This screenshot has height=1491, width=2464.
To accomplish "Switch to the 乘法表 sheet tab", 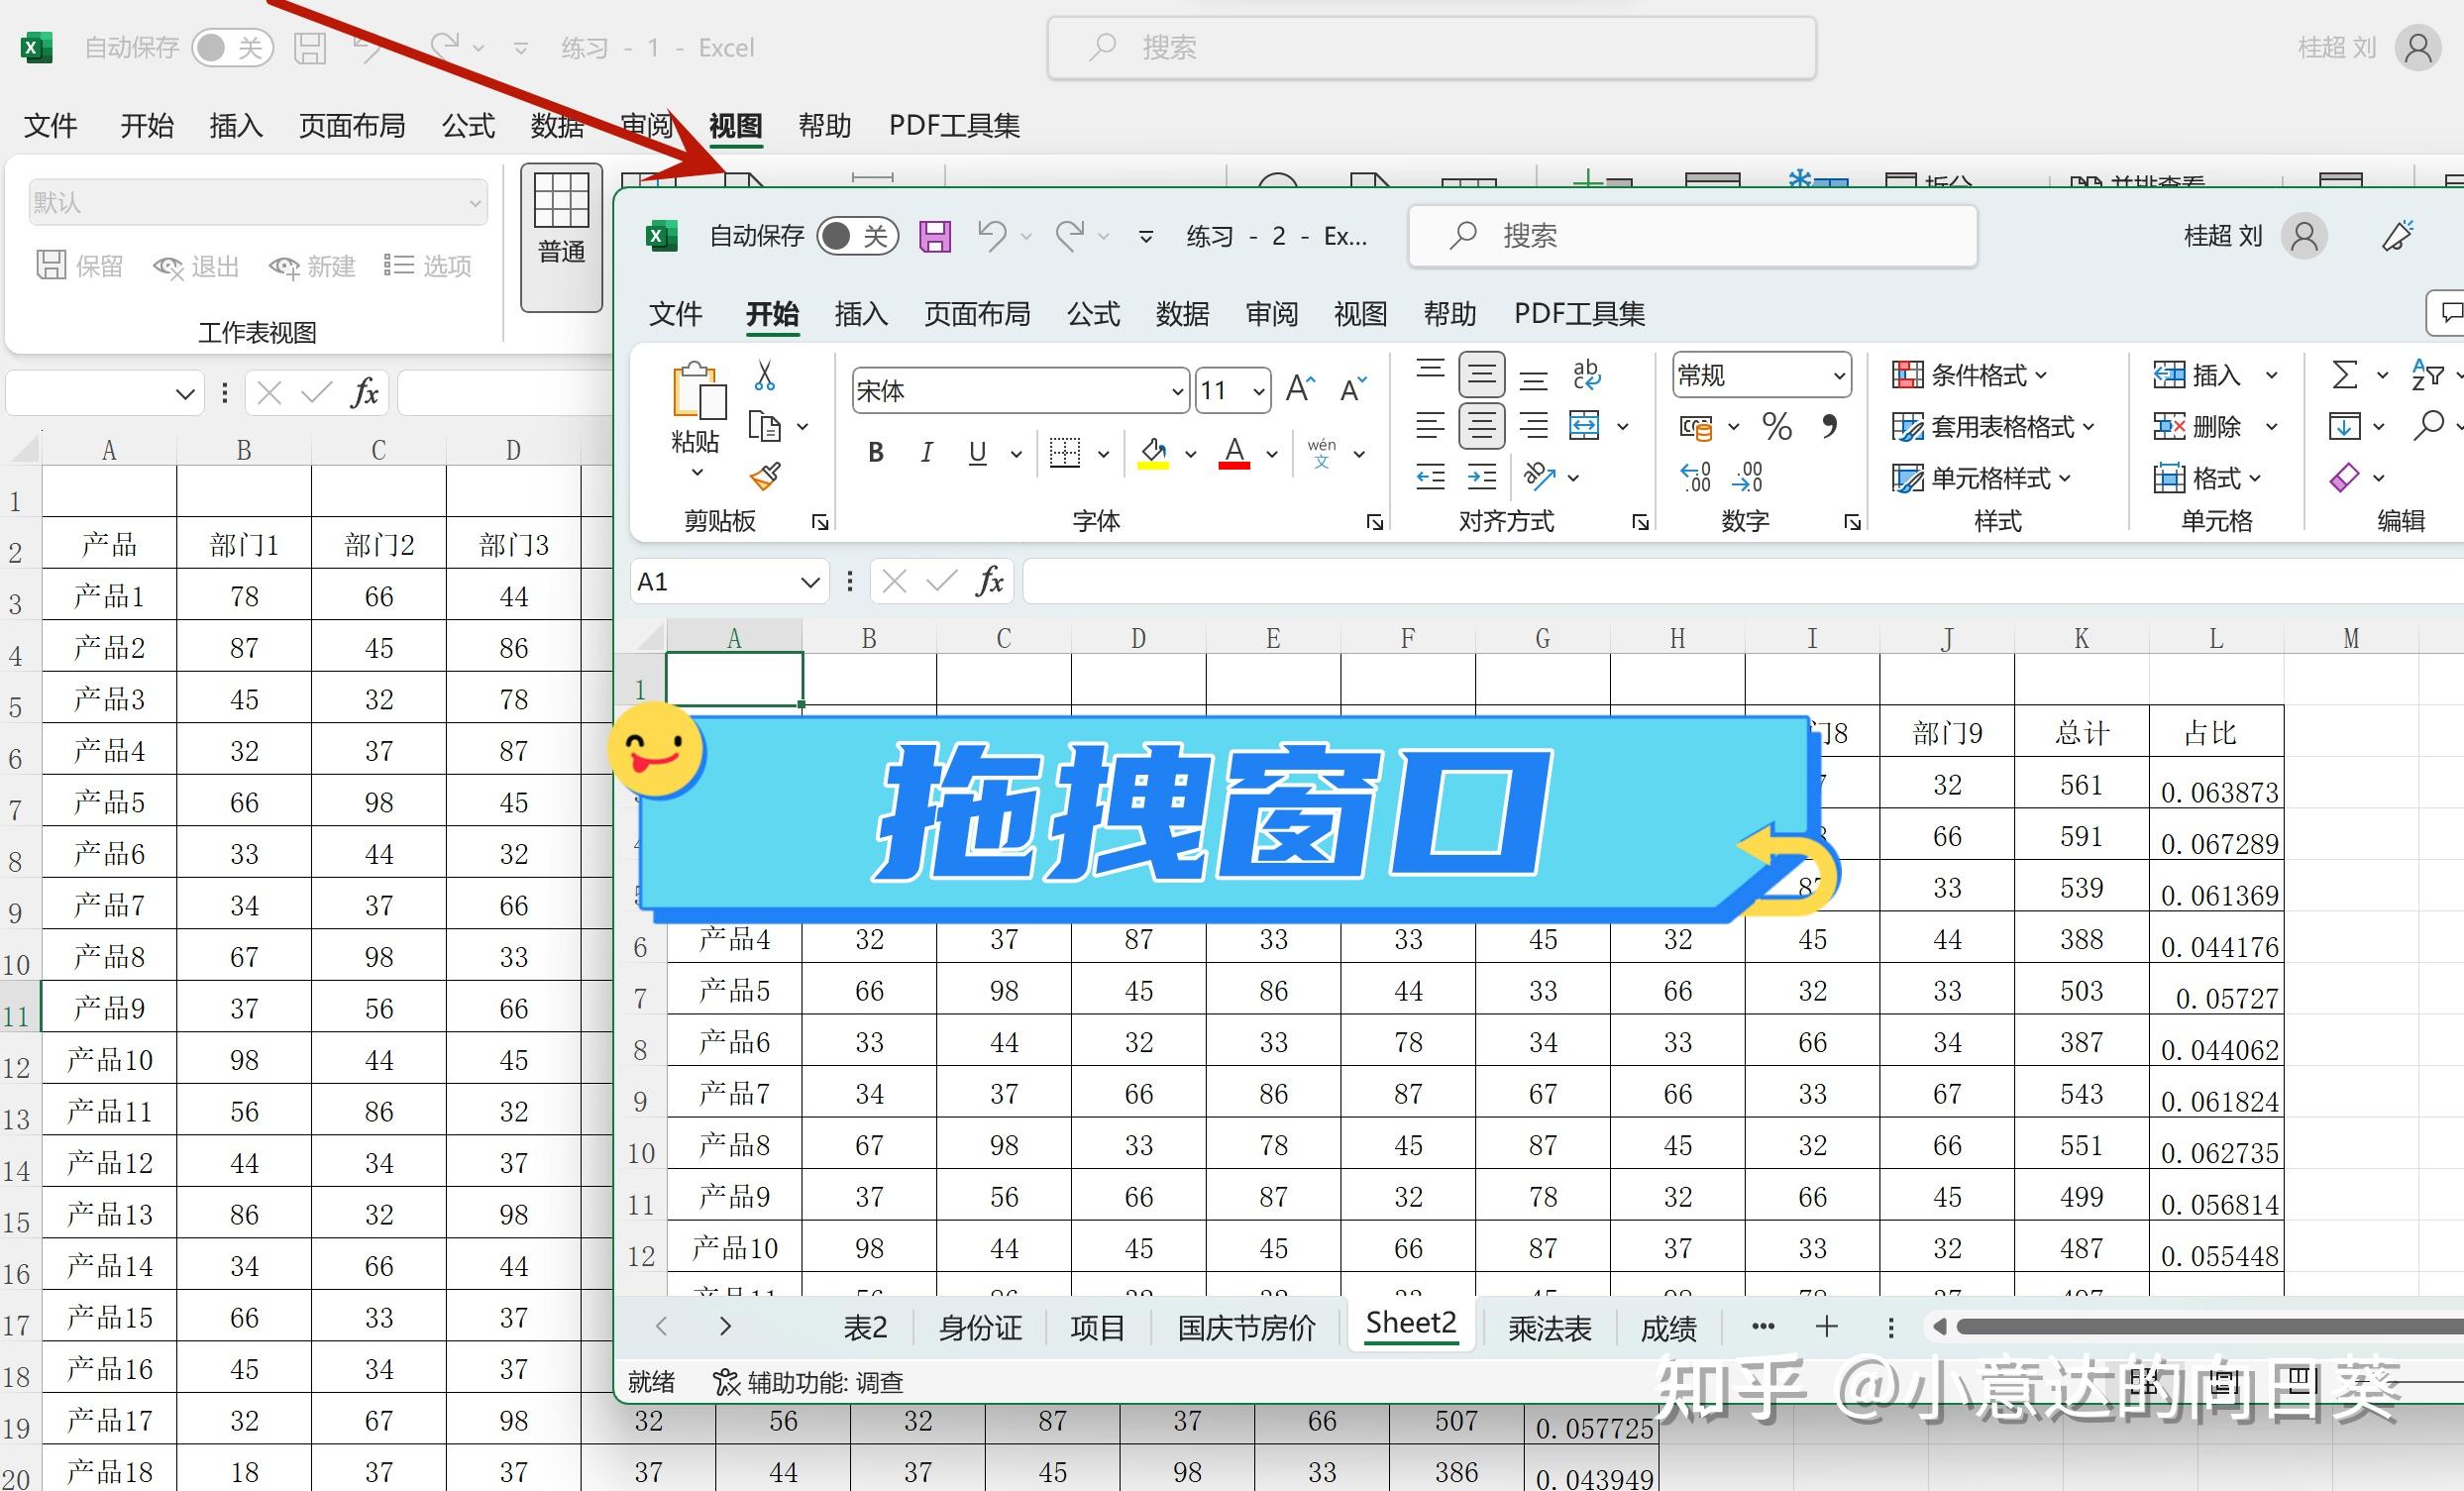I will click(x=1549, y=1328).
